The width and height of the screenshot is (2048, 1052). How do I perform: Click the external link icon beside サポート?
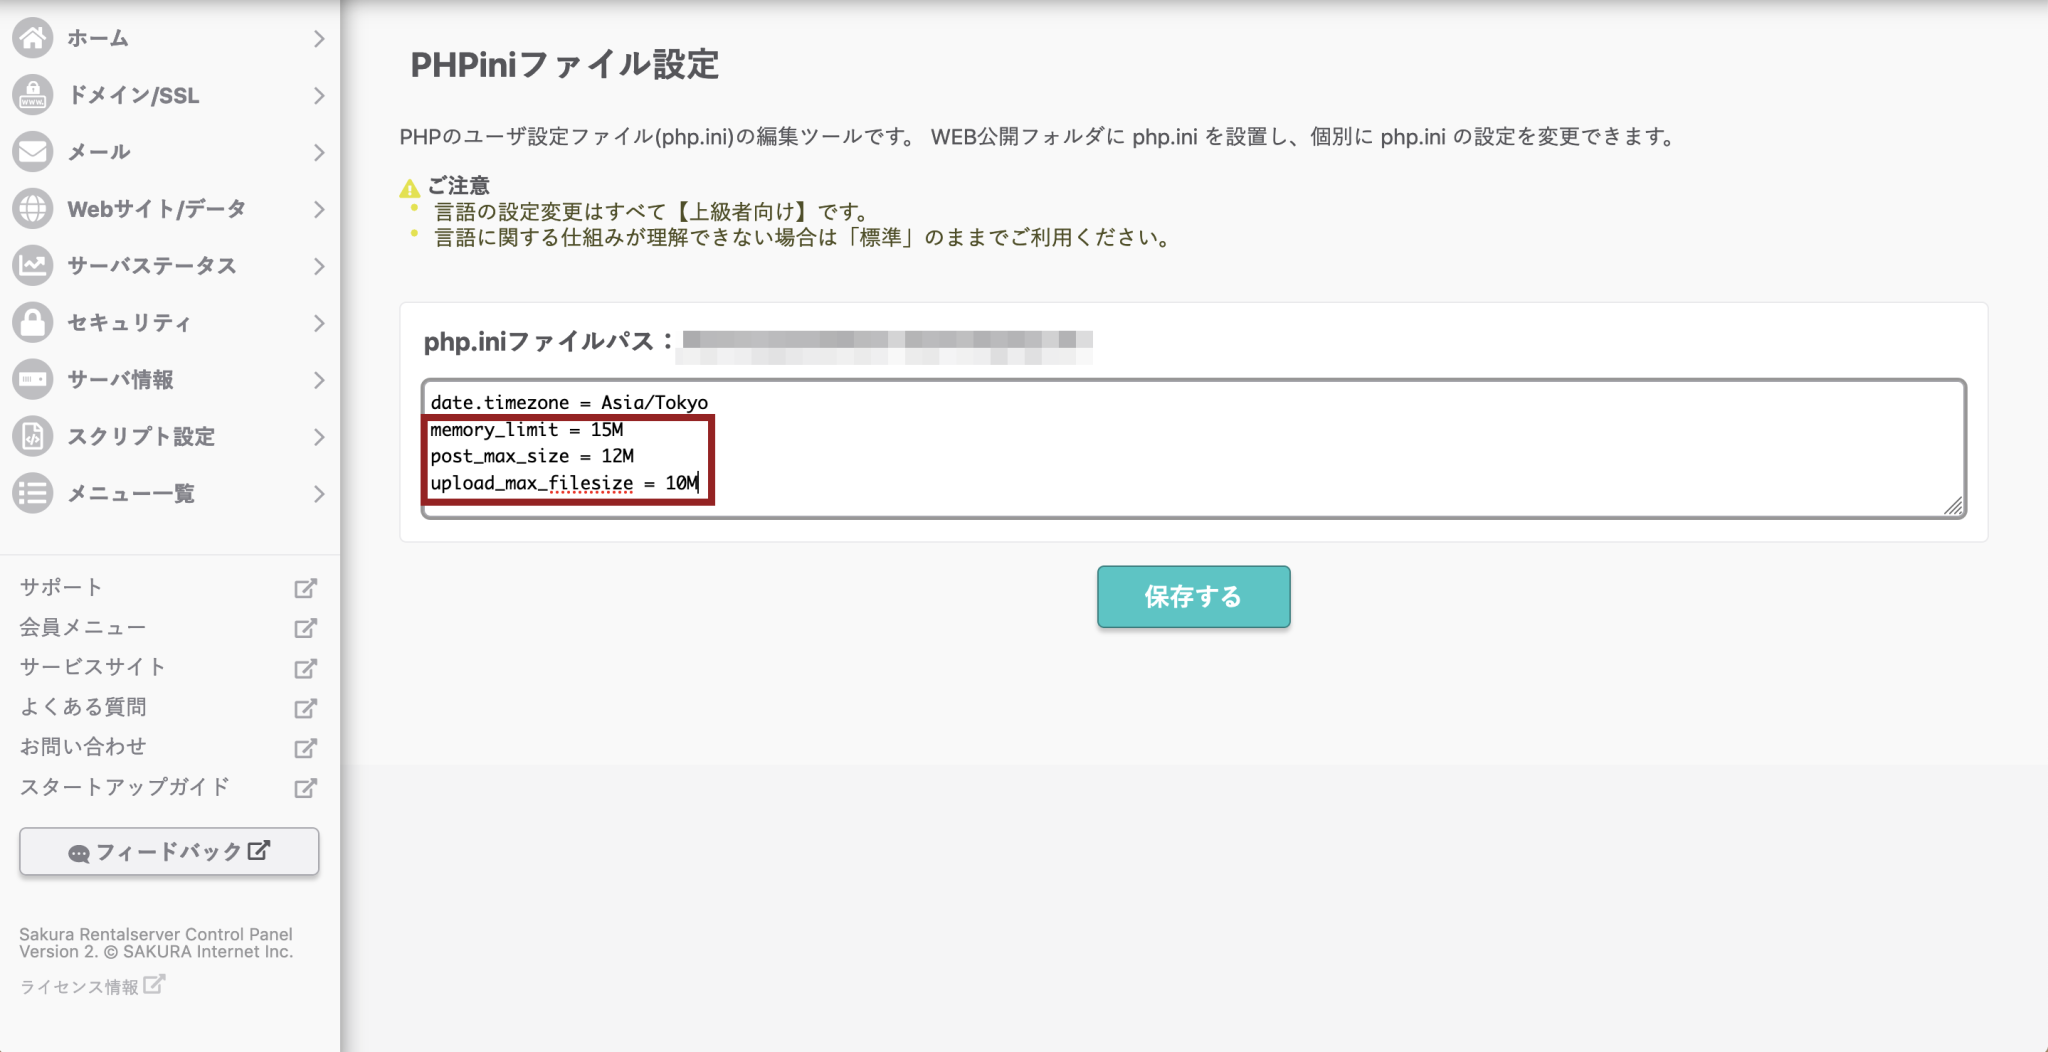point(306,588)
